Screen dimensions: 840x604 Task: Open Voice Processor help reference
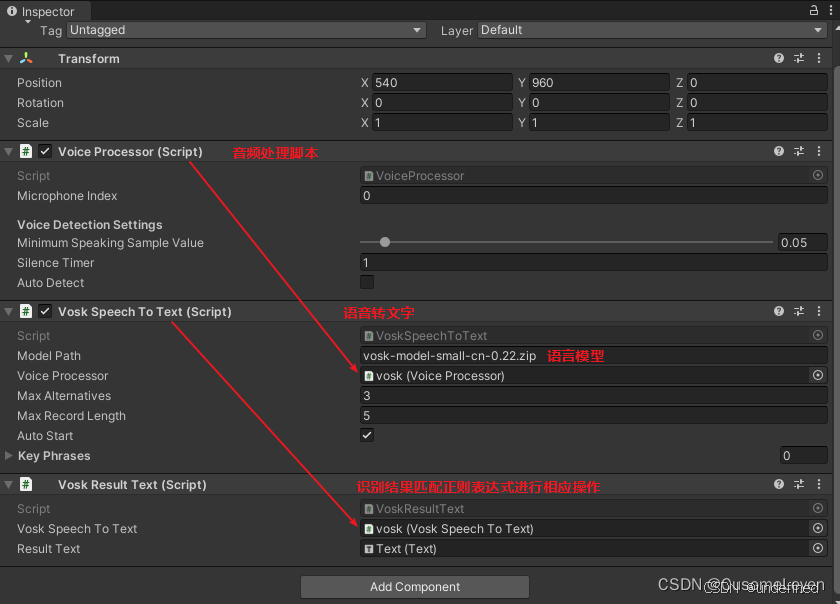point(779,152)
